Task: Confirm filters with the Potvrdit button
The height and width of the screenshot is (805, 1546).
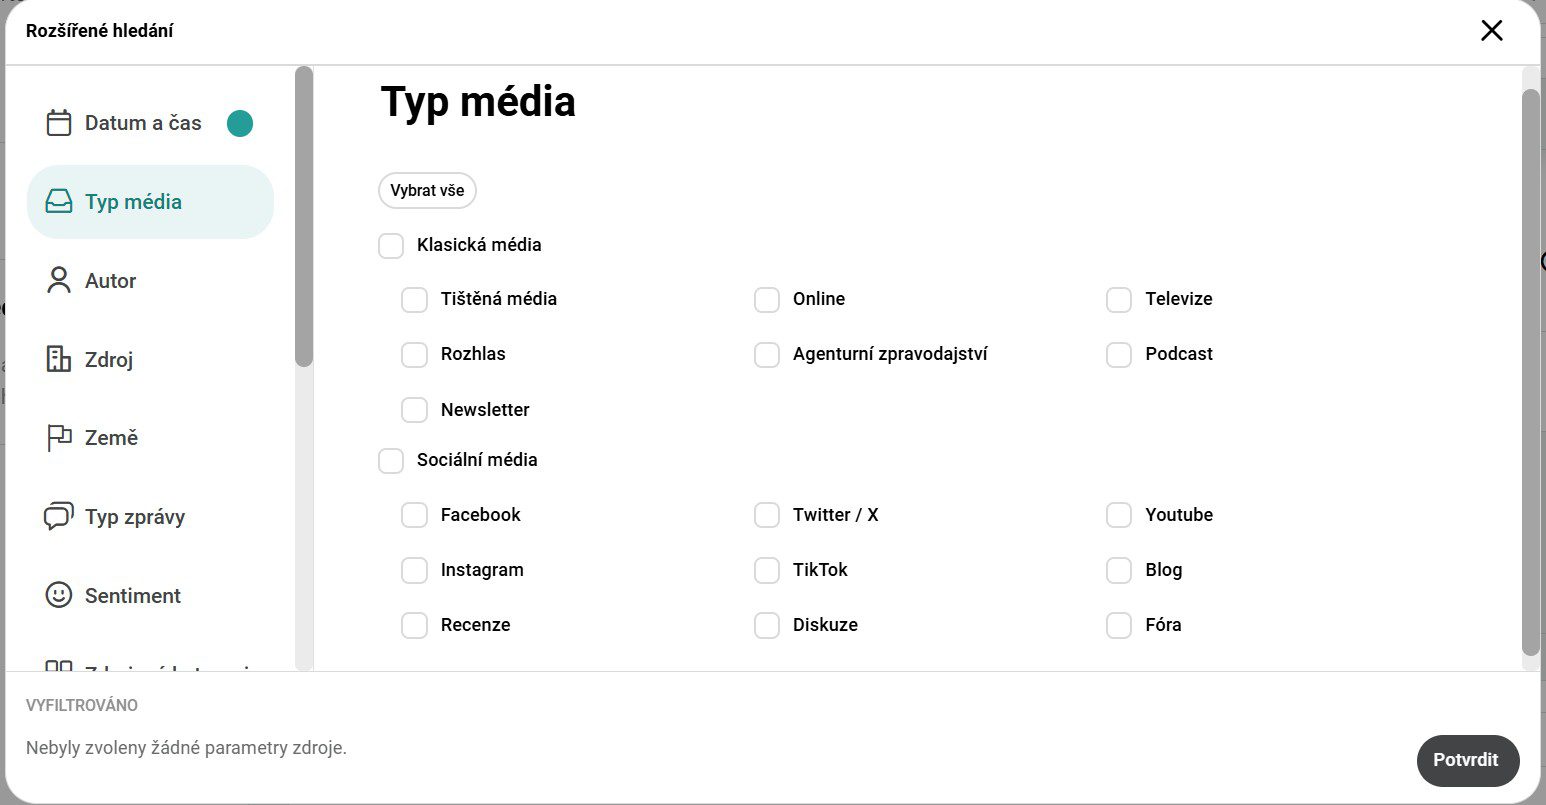Action: (x=1468, y=760)
